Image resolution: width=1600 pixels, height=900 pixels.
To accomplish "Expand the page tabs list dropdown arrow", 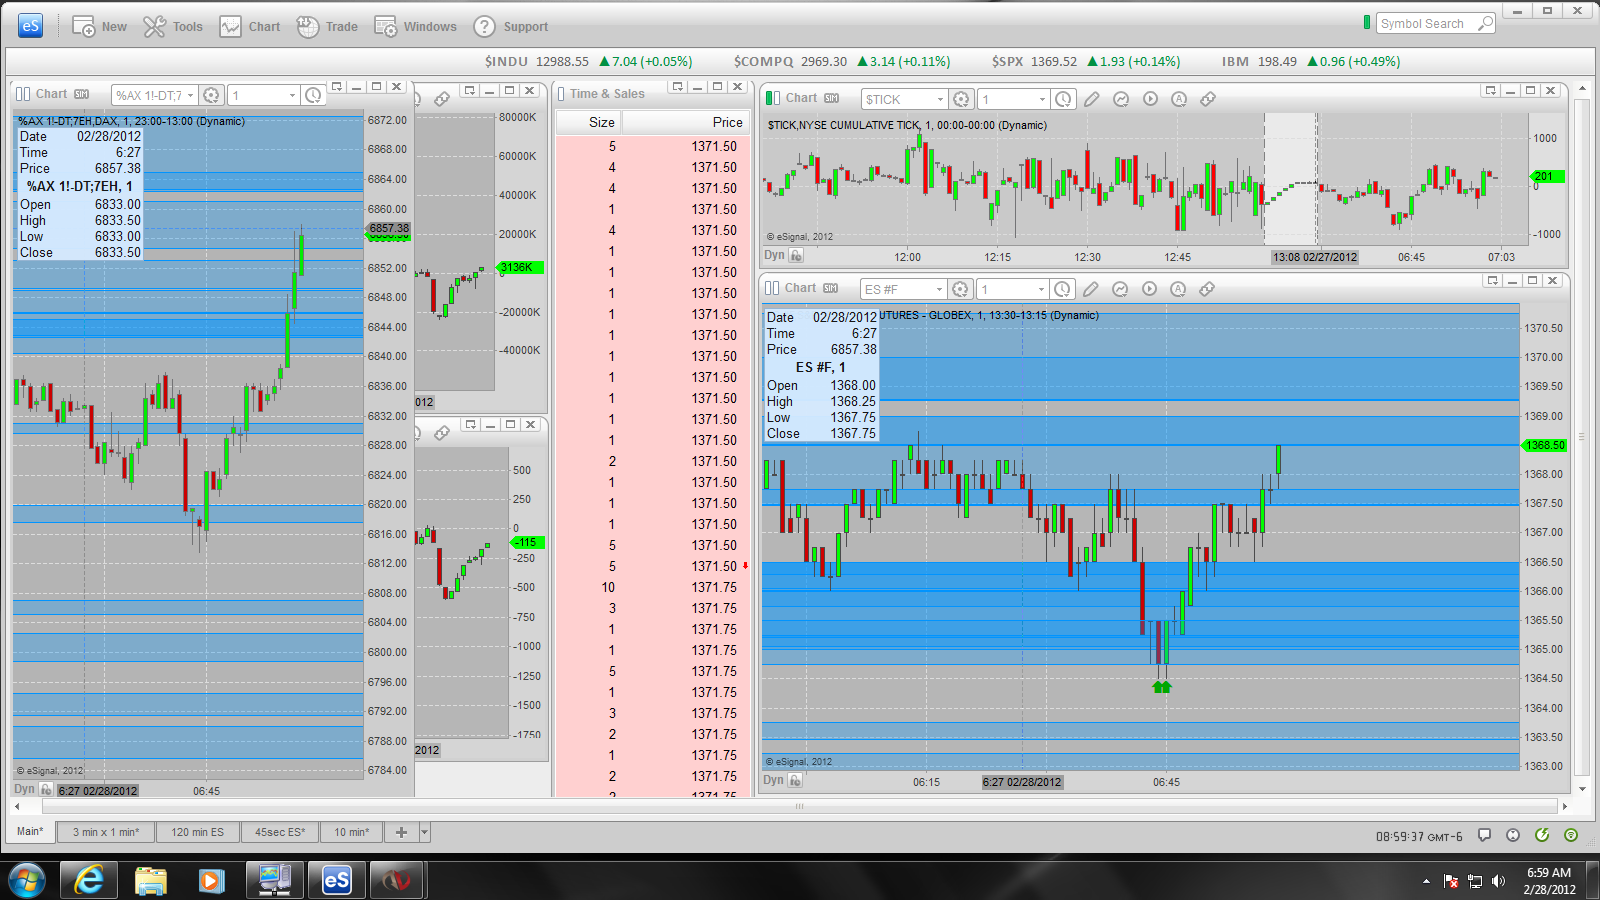I will click(425, 832).
